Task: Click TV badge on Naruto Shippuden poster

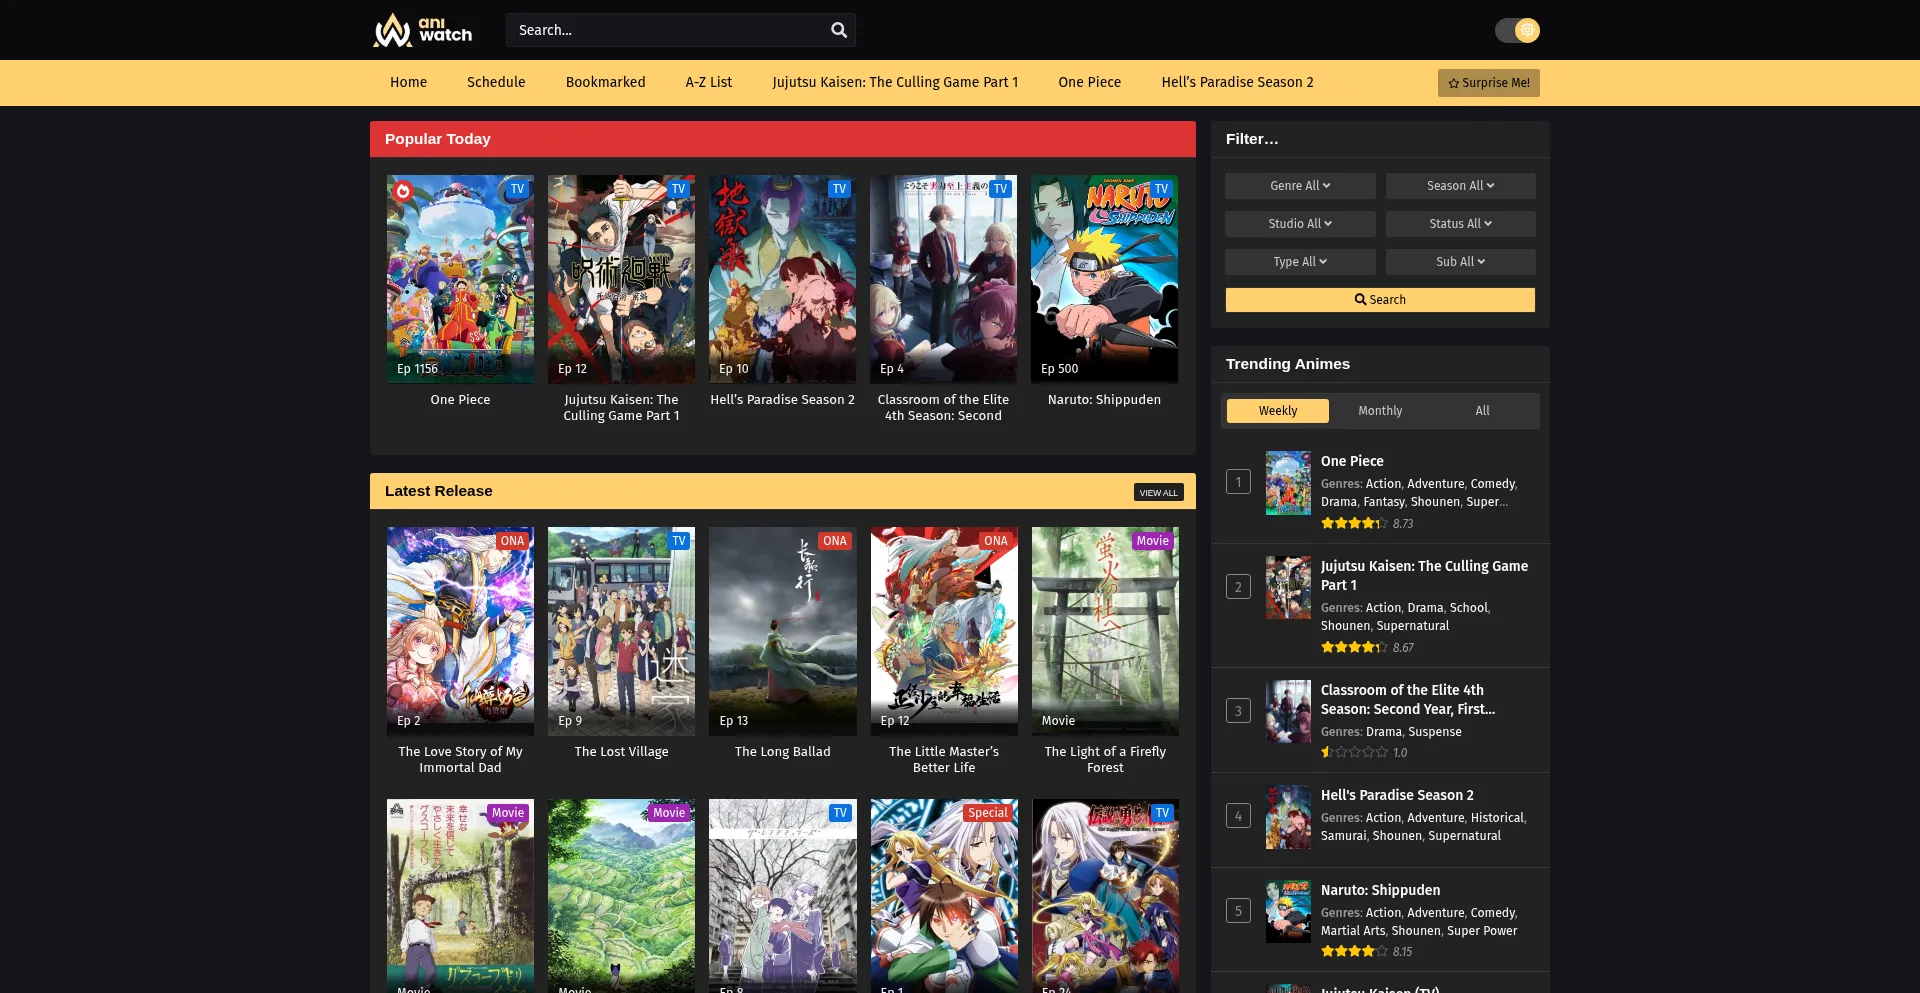Action: tap(1161, 189)
